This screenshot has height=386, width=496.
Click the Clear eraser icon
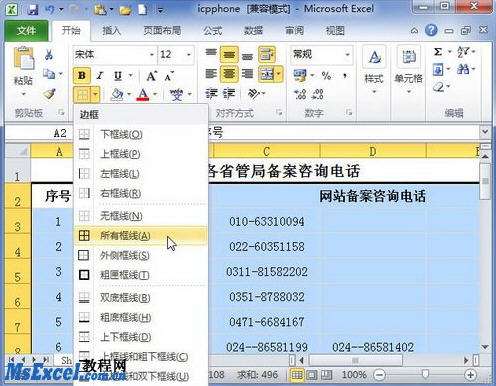[x=439, y=87]
